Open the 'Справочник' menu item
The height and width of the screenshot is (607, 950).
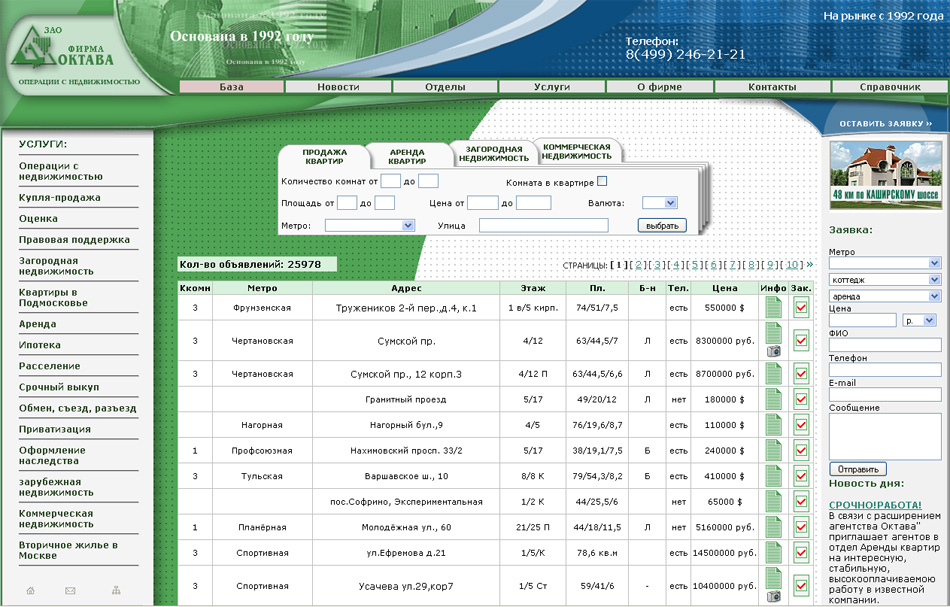(890, 87)
